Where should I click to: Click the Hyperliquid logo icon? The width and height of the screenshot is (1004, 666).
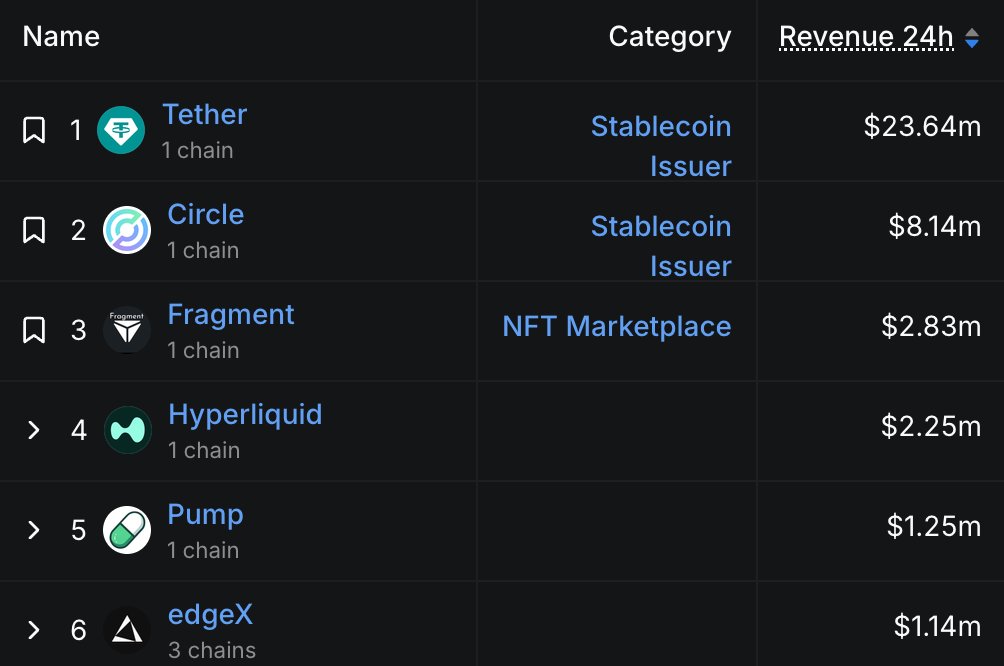point(127,430)
